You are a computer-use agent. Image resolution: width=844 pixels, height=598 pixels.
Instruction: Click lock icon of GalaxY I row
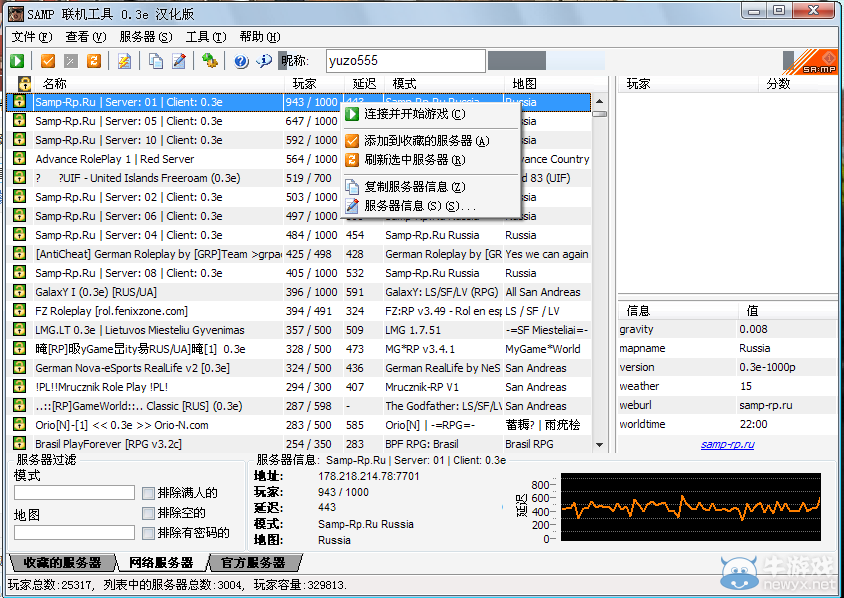point(19,291)
